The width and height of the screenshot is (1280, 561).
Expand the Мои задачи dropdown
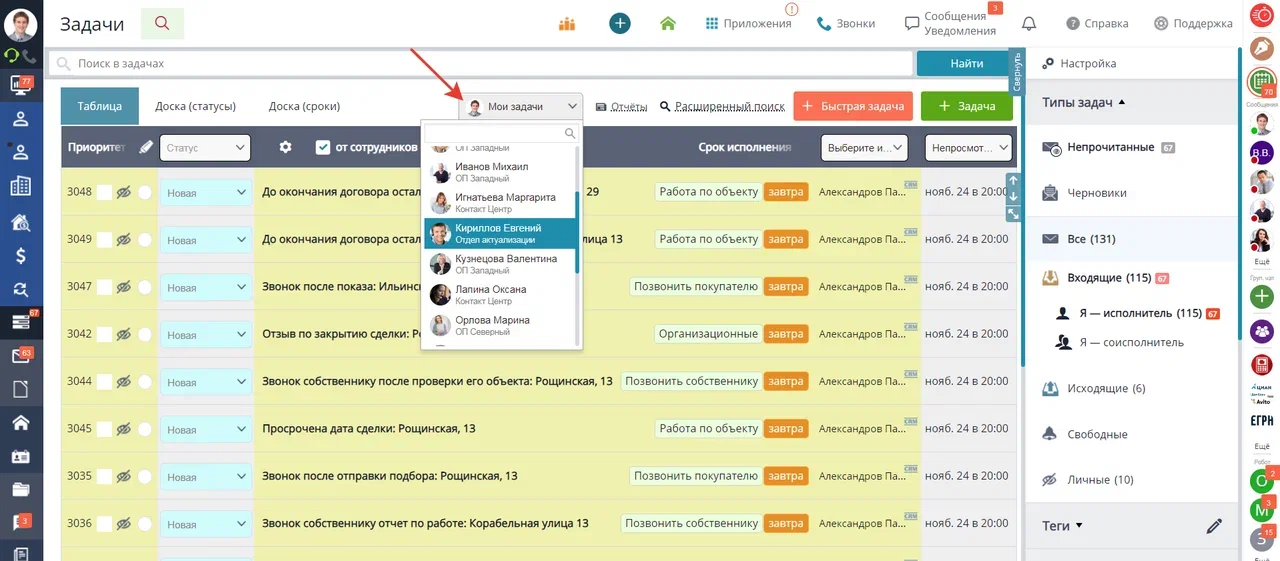(522, 106)
